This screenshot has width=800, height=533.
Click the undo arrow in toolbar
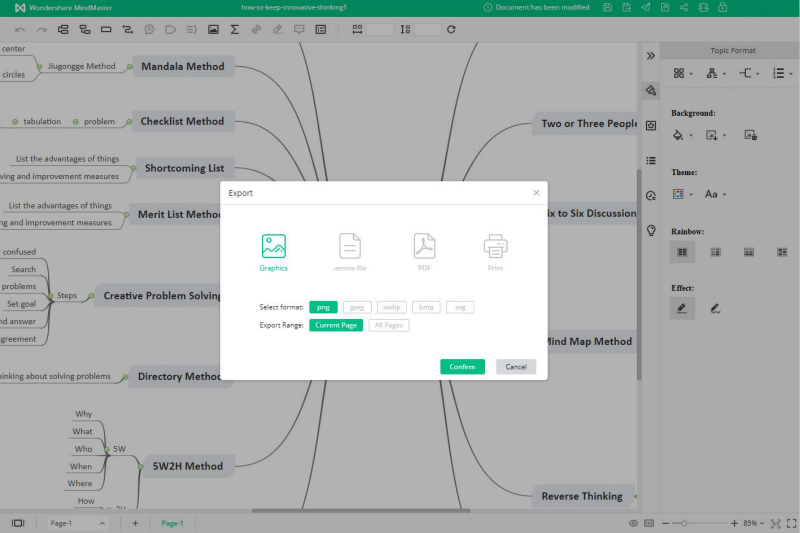(20, 30)
